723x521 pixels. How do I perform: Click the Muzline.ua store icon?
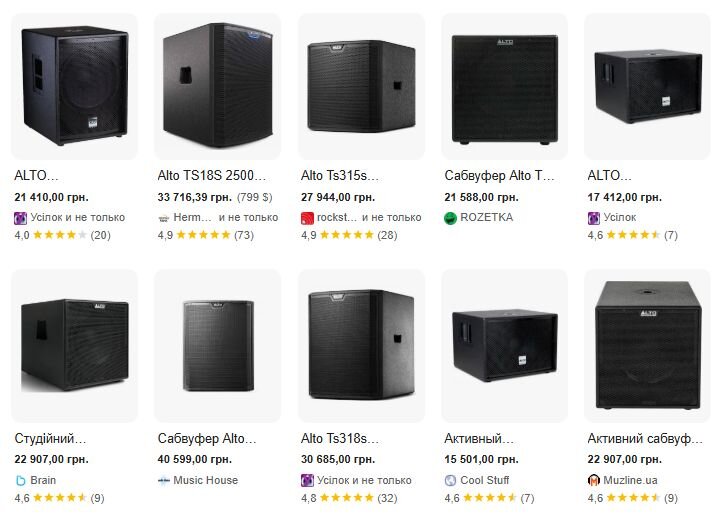coord(594,480)
